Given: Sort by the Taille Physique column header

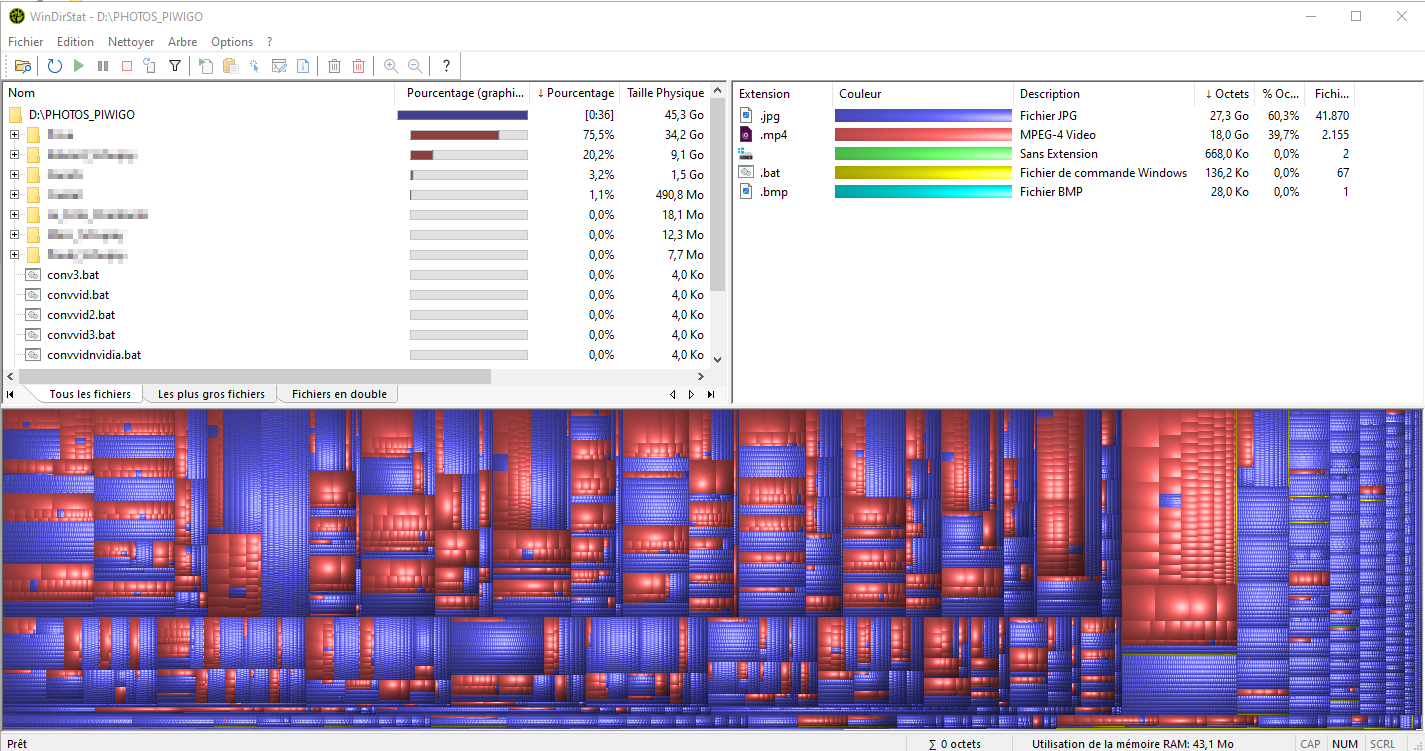Looking at the screenshot, I should (665, 93).
